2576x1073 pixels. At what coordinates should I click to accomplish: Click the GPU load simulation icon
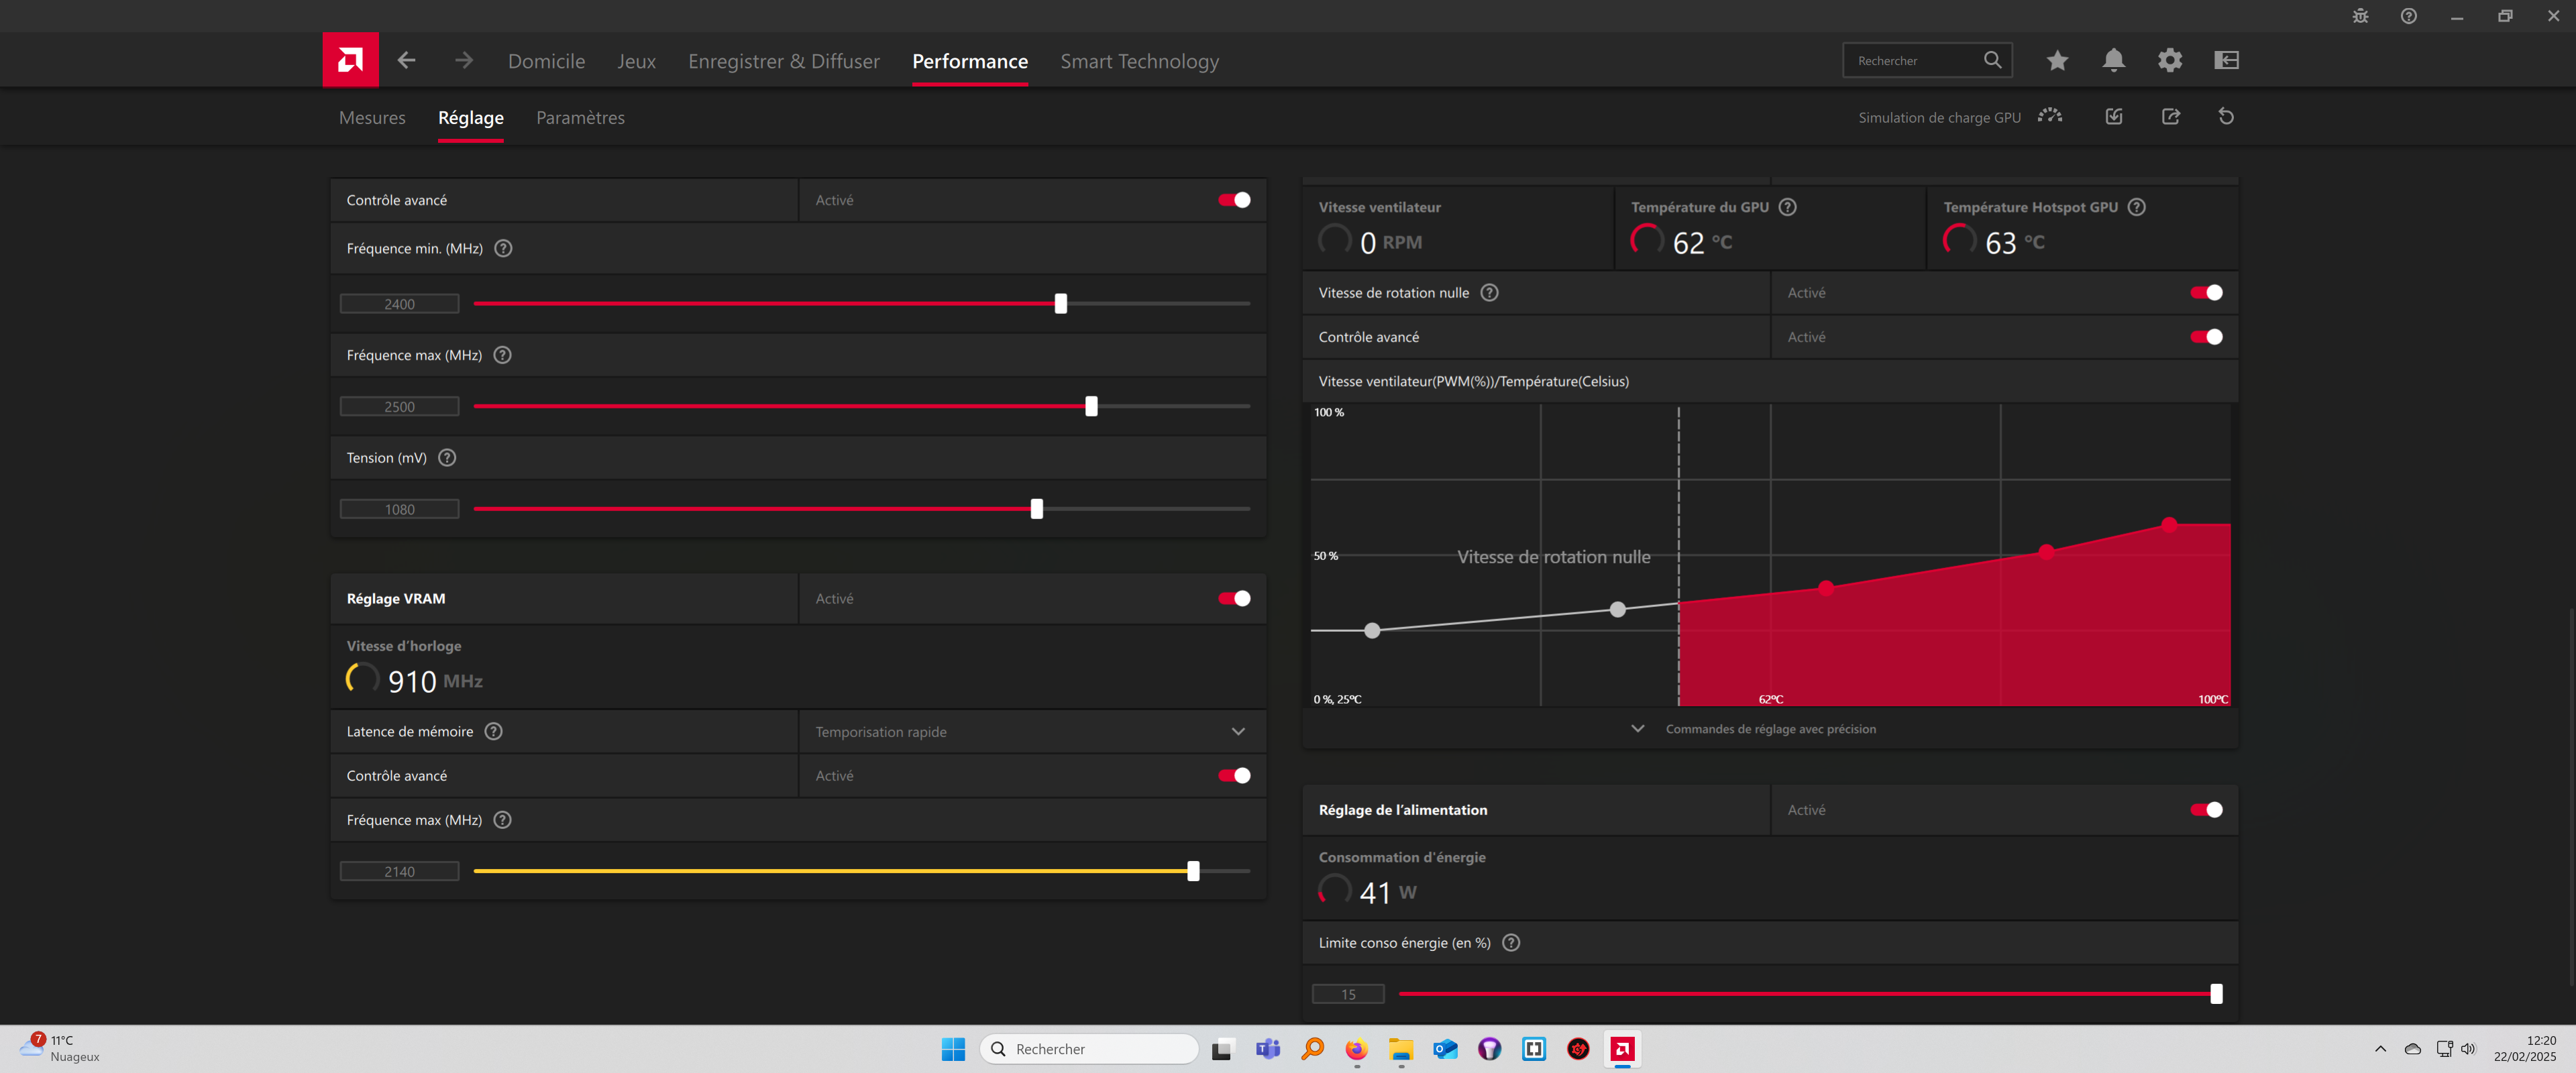coord(2050,117)
